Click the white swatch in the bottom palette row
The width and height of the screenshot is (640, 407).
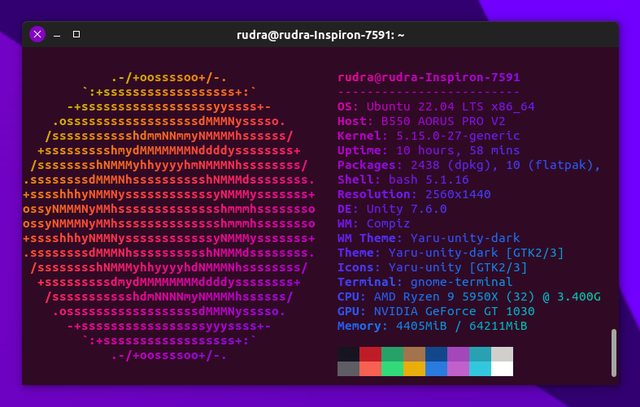coord(502,369)
